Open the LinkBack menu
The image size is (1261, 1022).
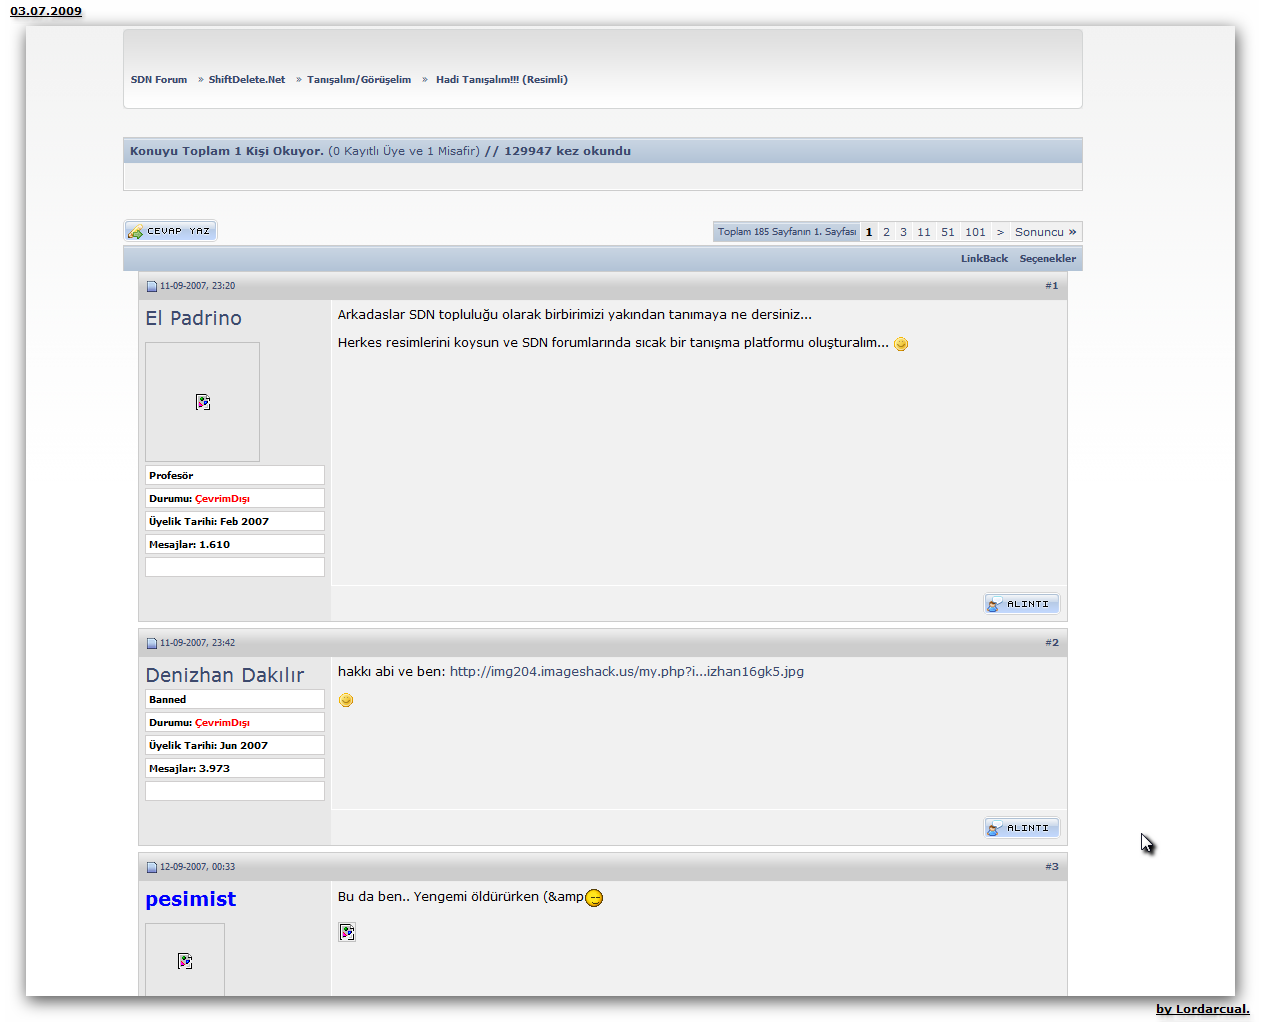[984, 259]
